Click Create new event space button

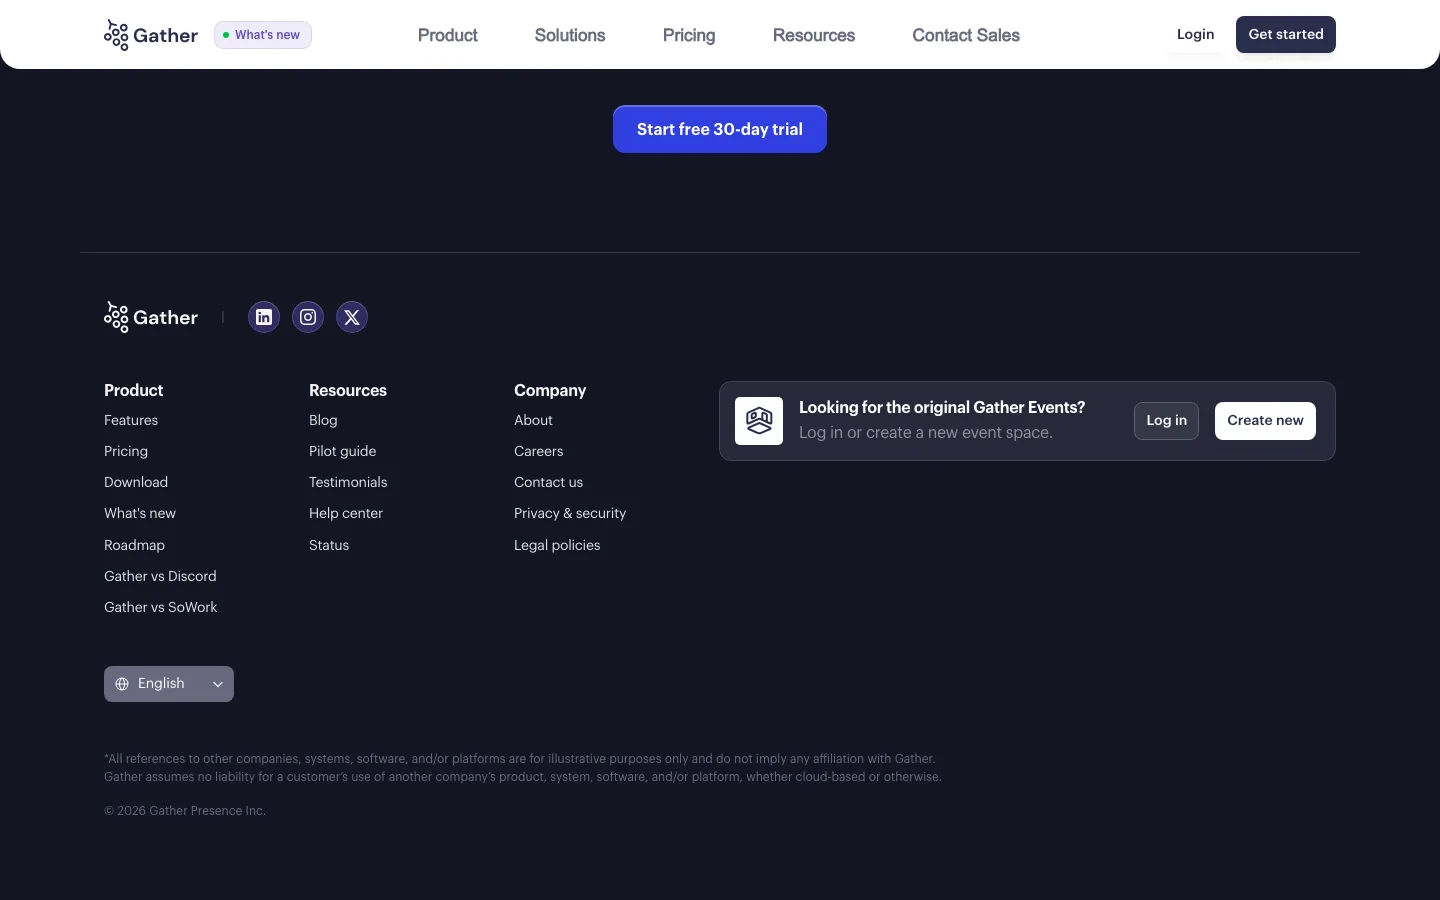1265,421
